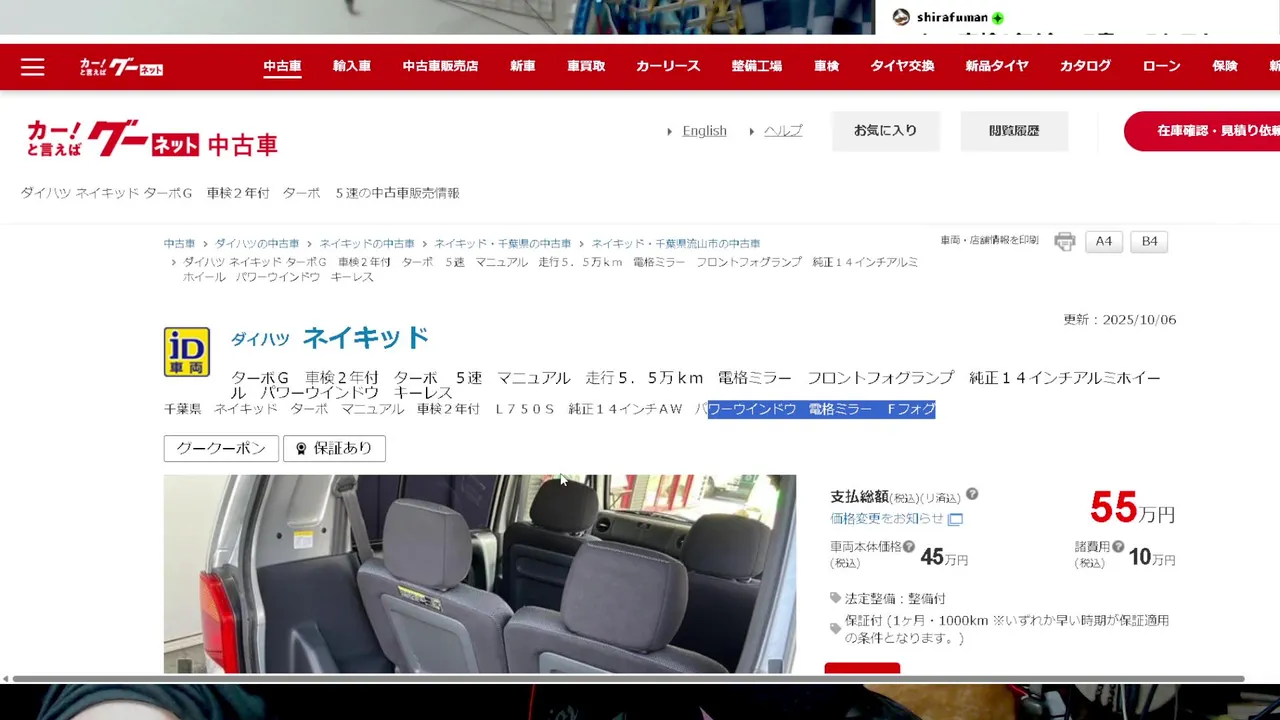The width and height of the screenshot is (1280, 720).
Task: Open the 中古車 tab in the red navigation bar
Action: [282, 66]
